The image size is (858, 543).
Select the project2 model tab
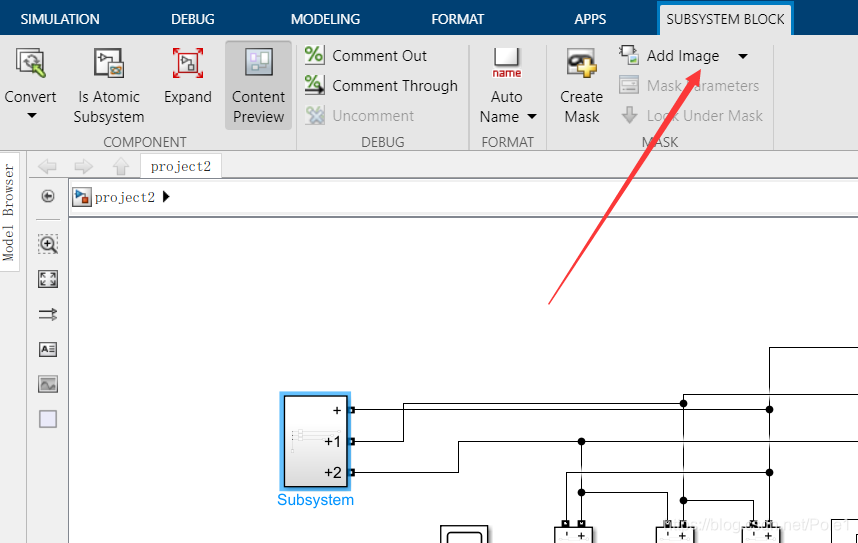coord(181,166)
